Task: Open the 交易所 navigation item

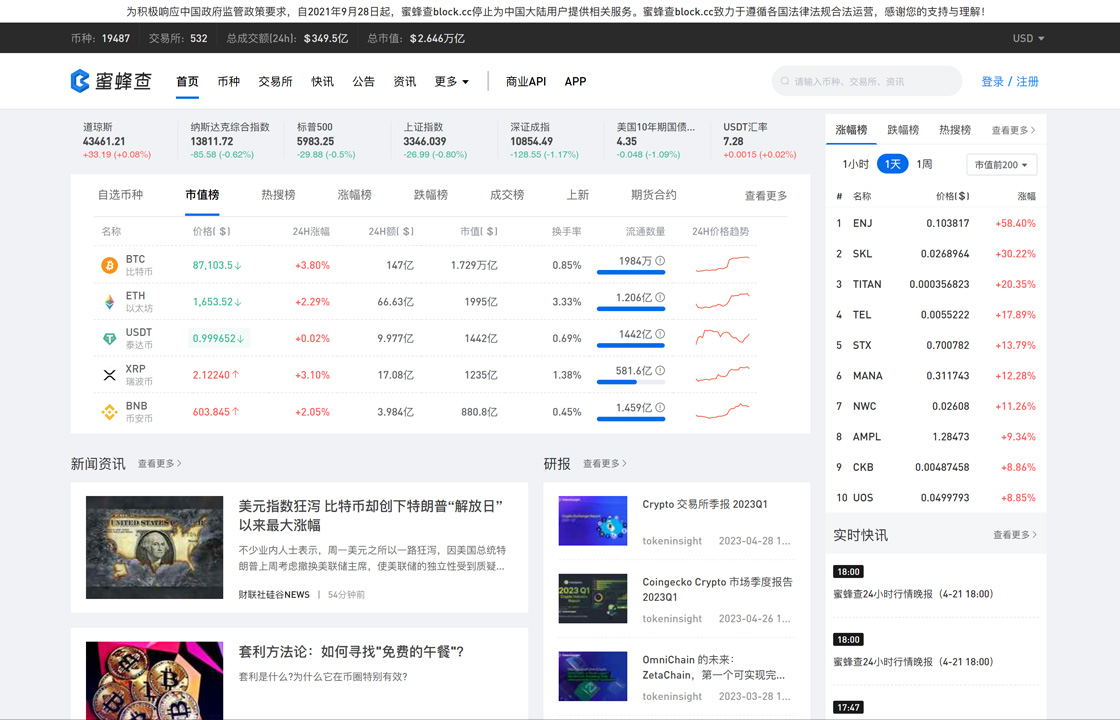Action: 275,81
